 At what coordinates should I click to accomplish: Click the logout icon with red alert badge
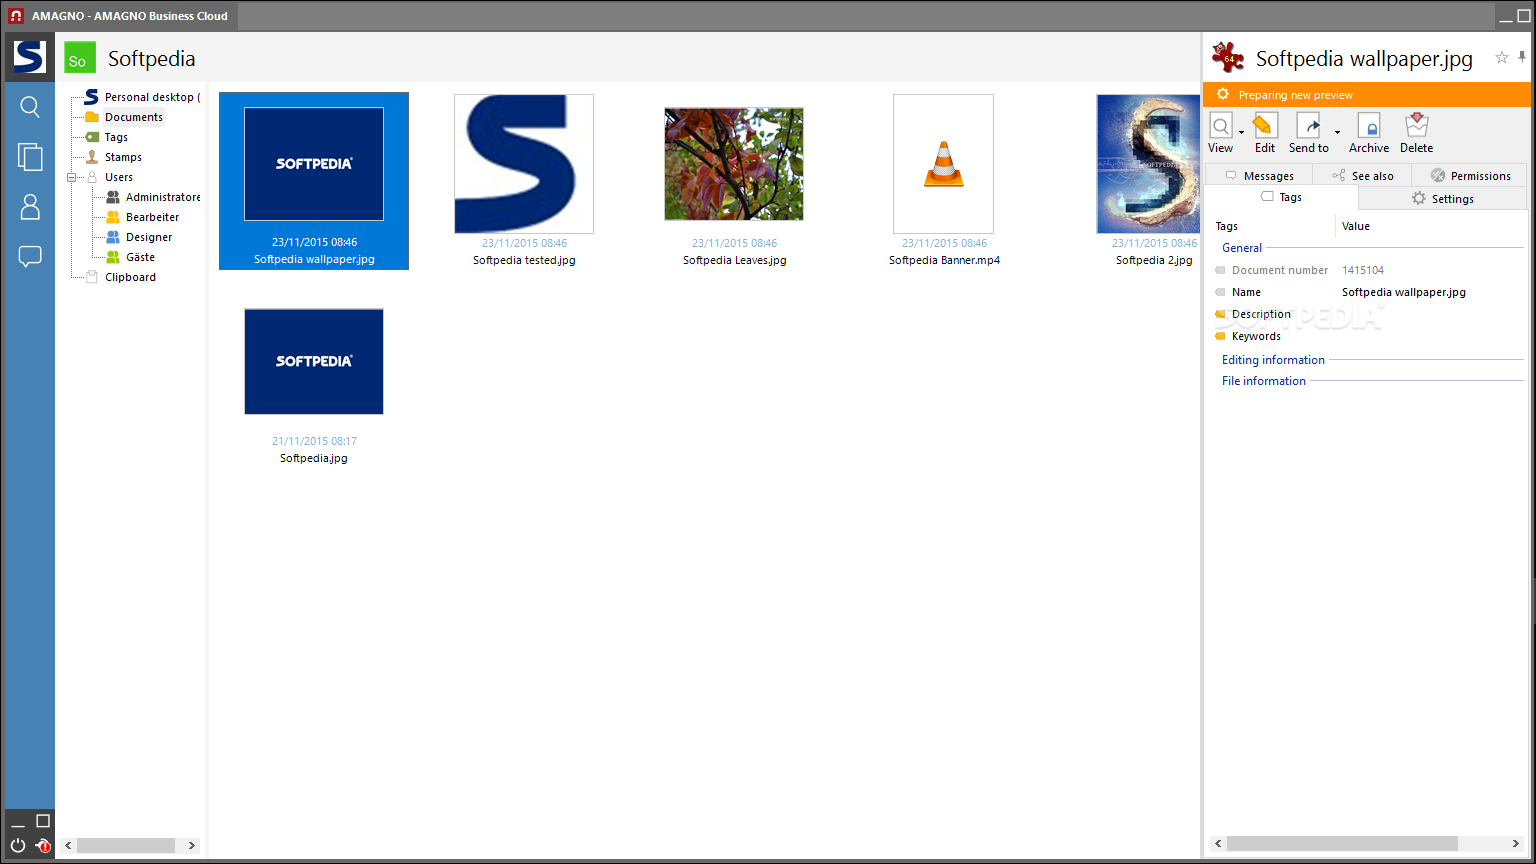click(42, 845)
